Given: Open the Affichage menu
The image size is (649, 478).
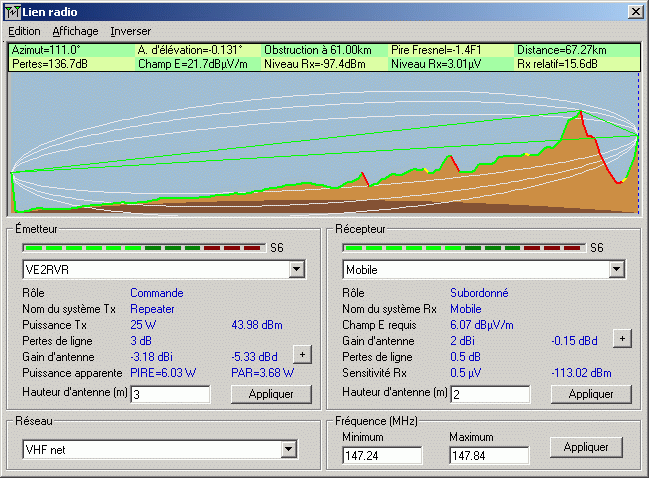Looking at the screenshot, I should click(x=75, y=31).
